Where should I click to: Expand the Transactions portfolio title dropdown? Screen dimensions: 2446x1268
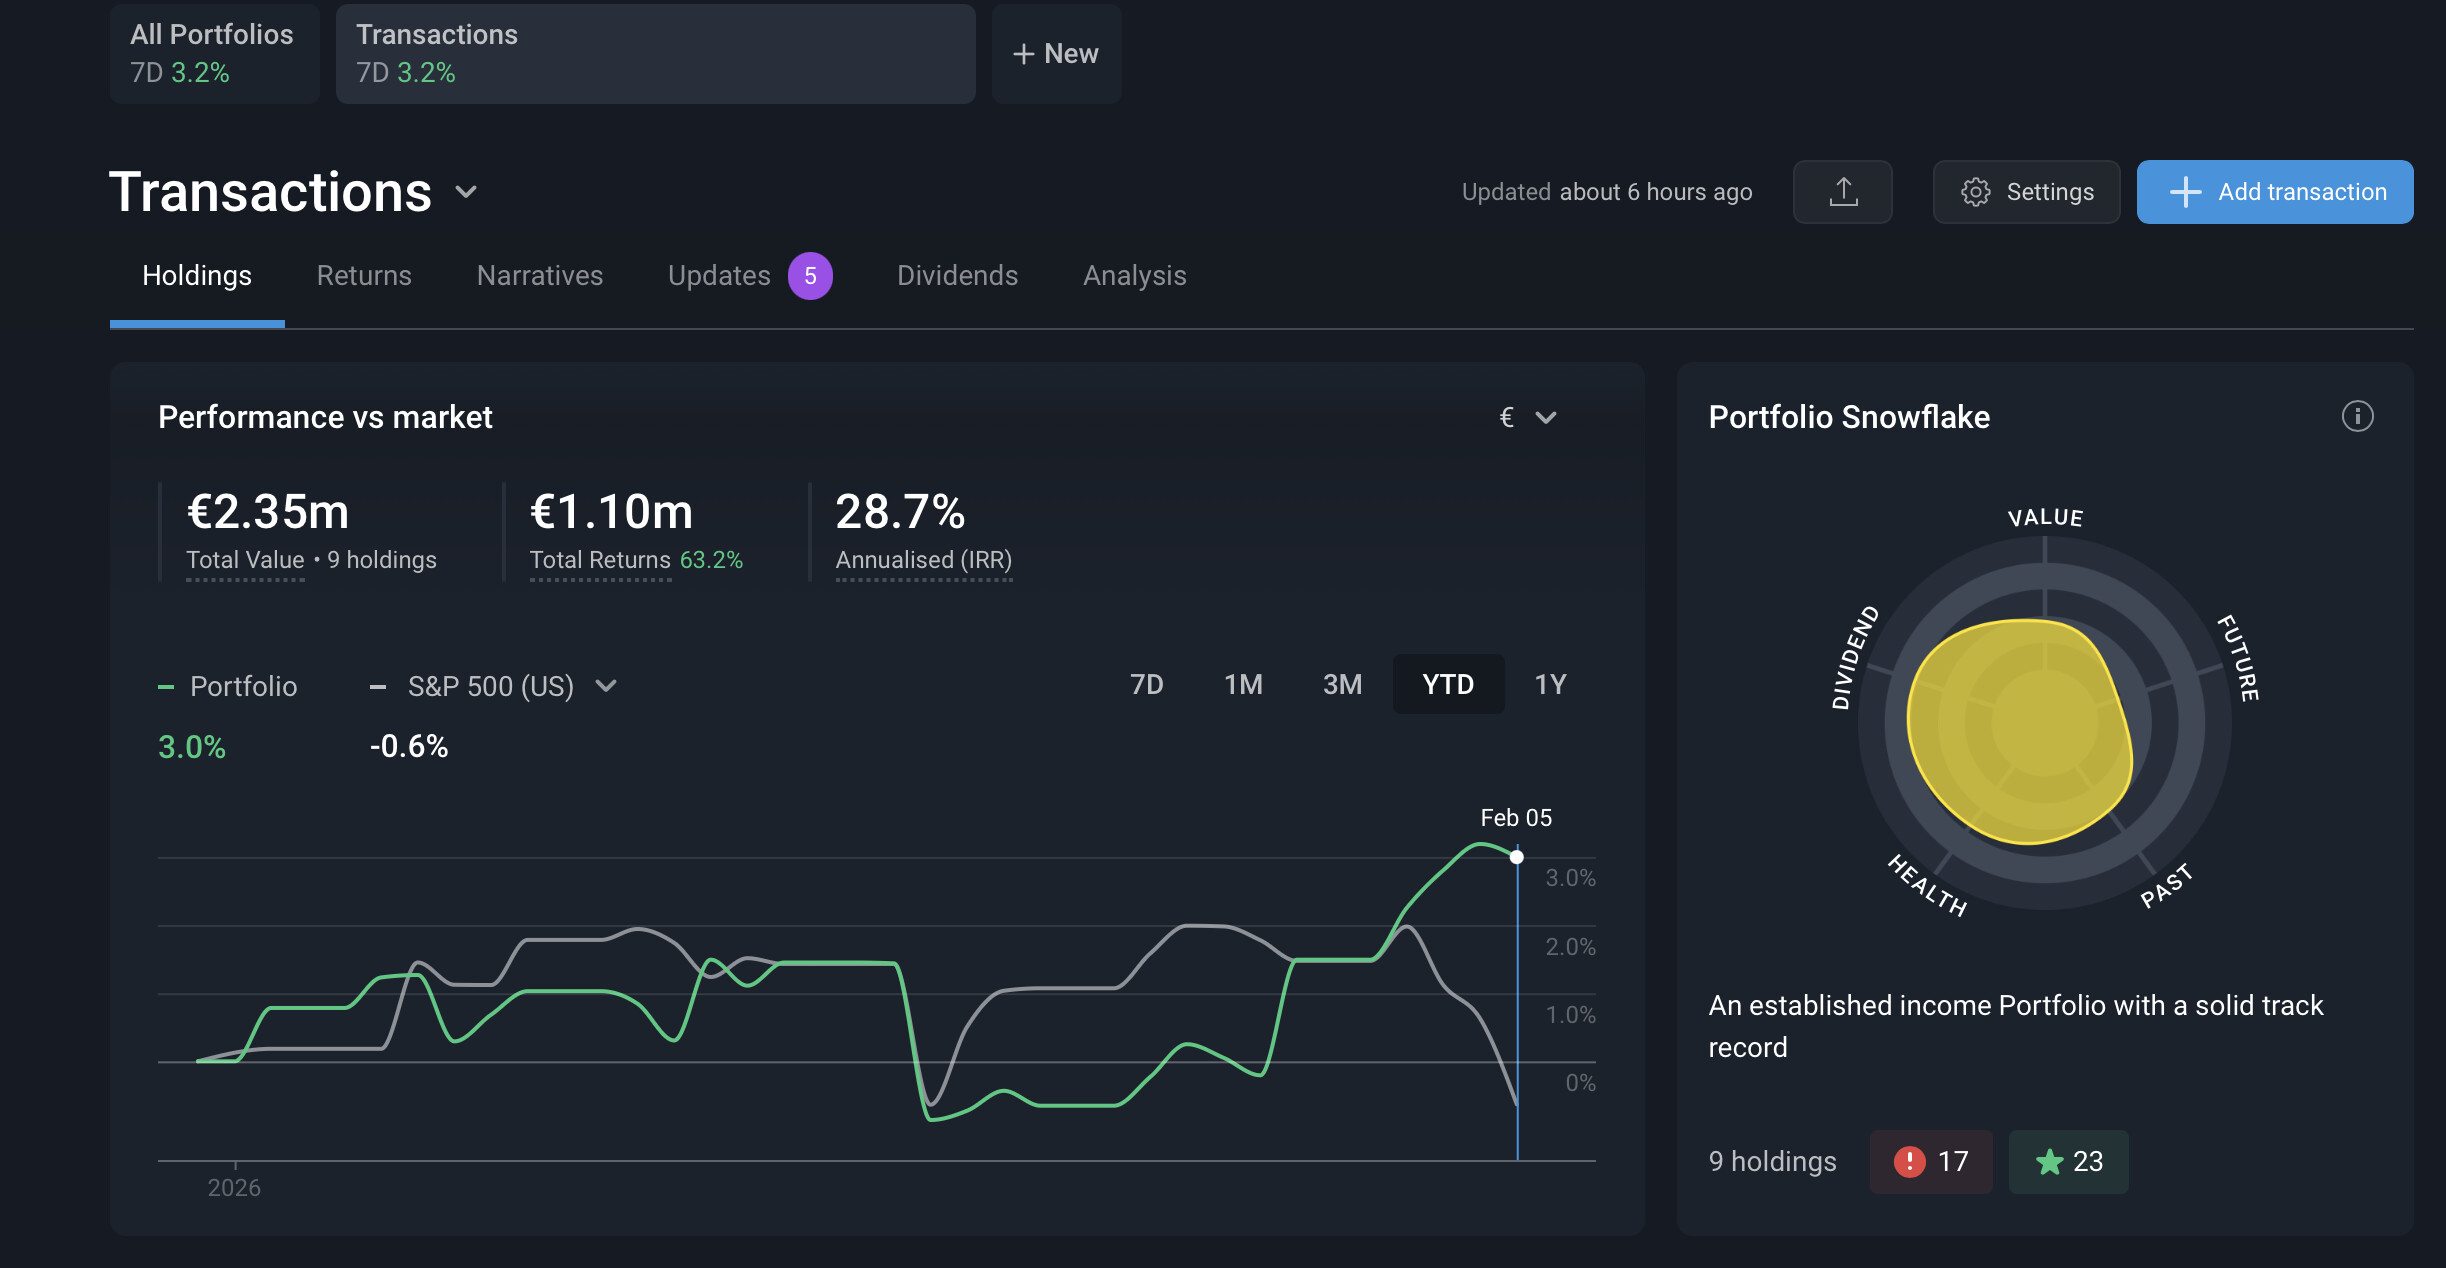coord(466,191)
